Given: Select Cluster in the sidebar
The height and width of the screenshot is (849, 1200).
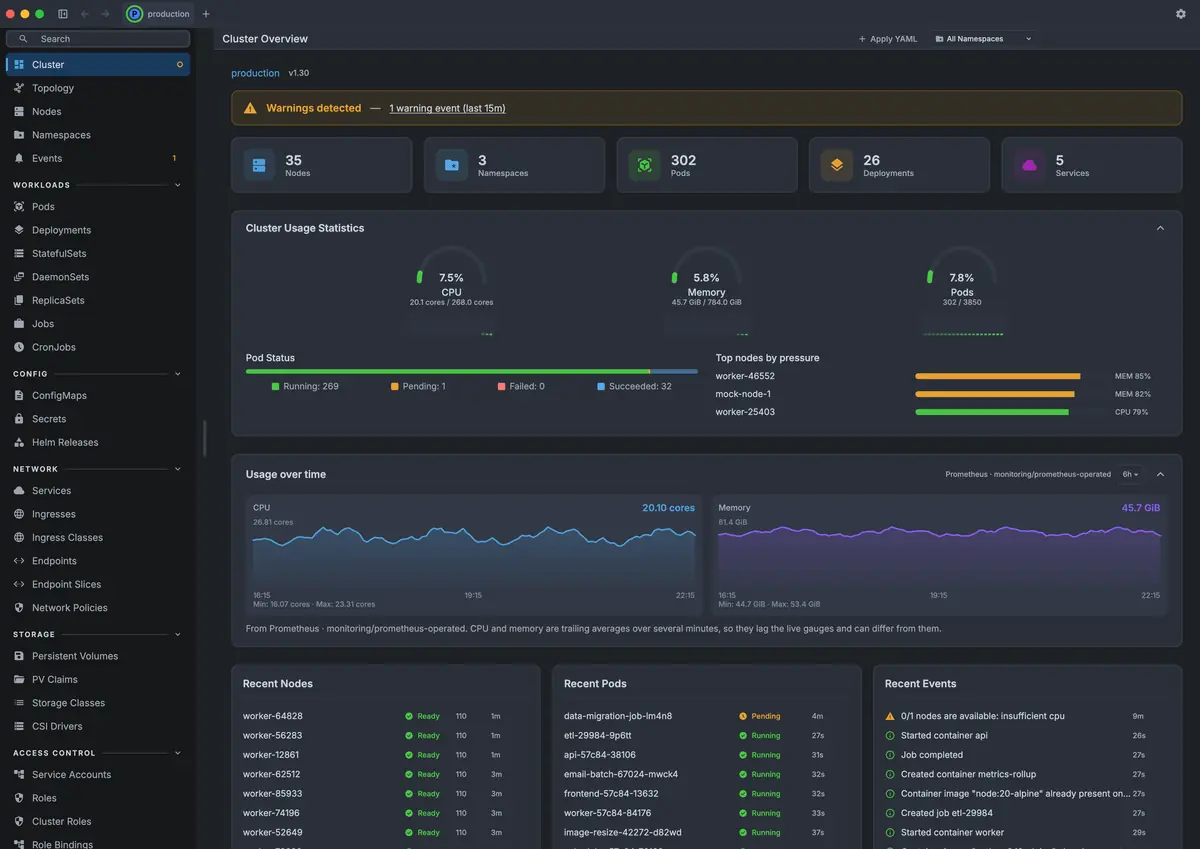Looking at the screenshot, I should [x=98, y=64].
